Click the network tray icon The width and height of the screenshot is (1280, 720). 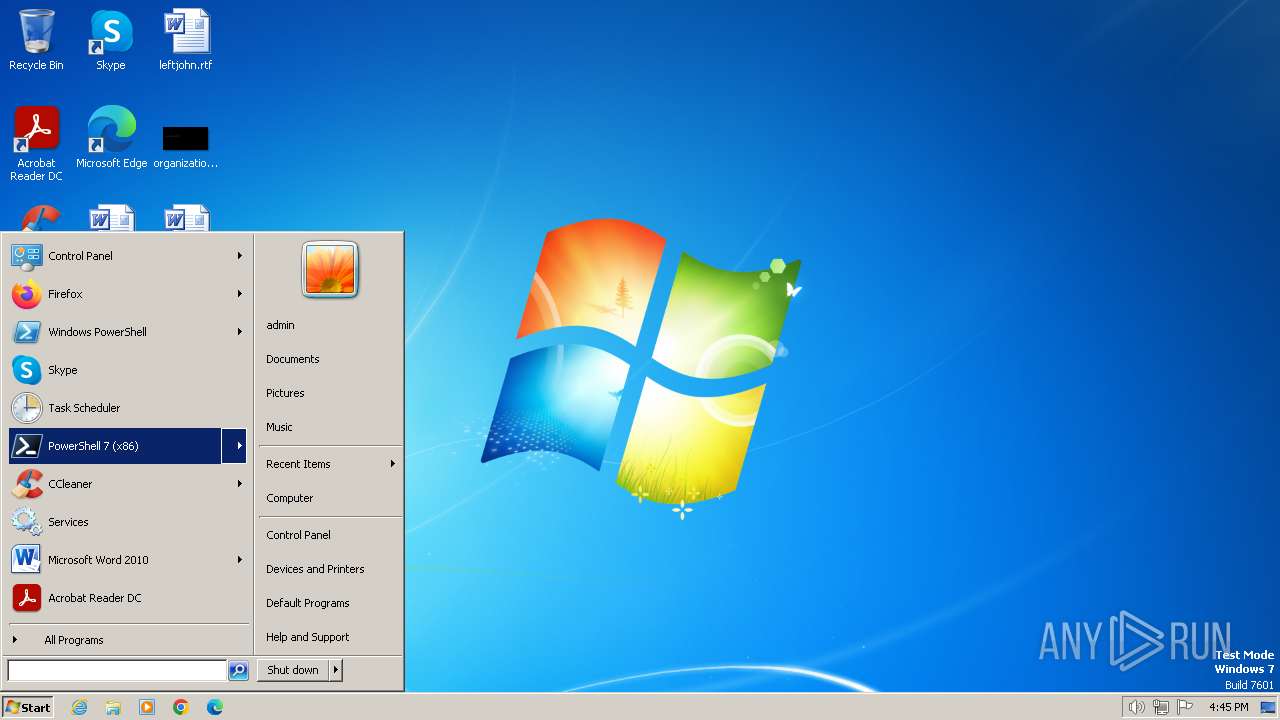point(1161,707)
